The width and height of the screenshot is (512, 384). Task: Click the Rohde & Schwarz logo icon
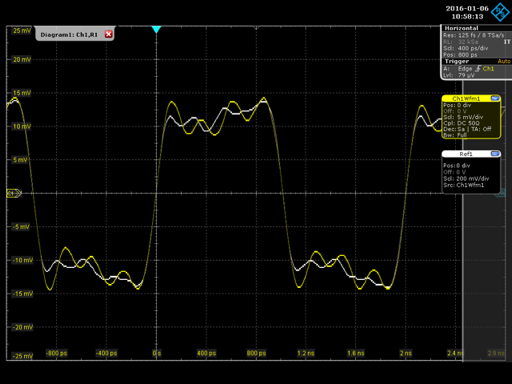click(500, 12)
